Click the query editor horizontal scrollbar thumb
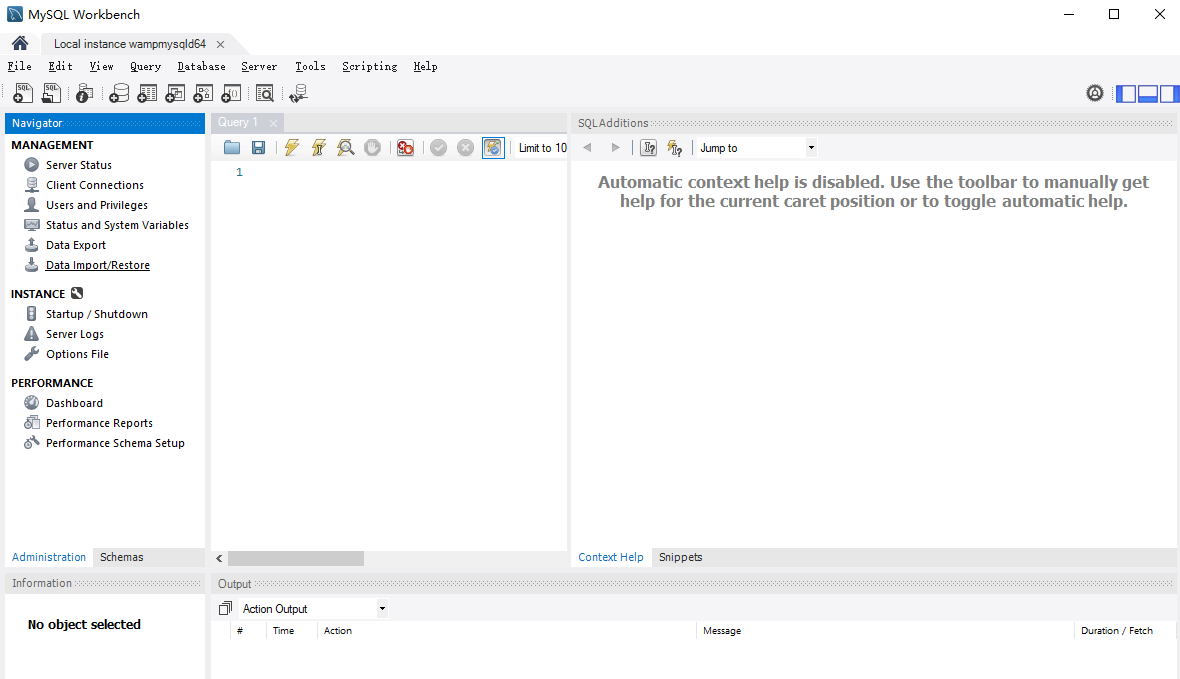Screen dimensions: 1180x679 click(296, 558)
